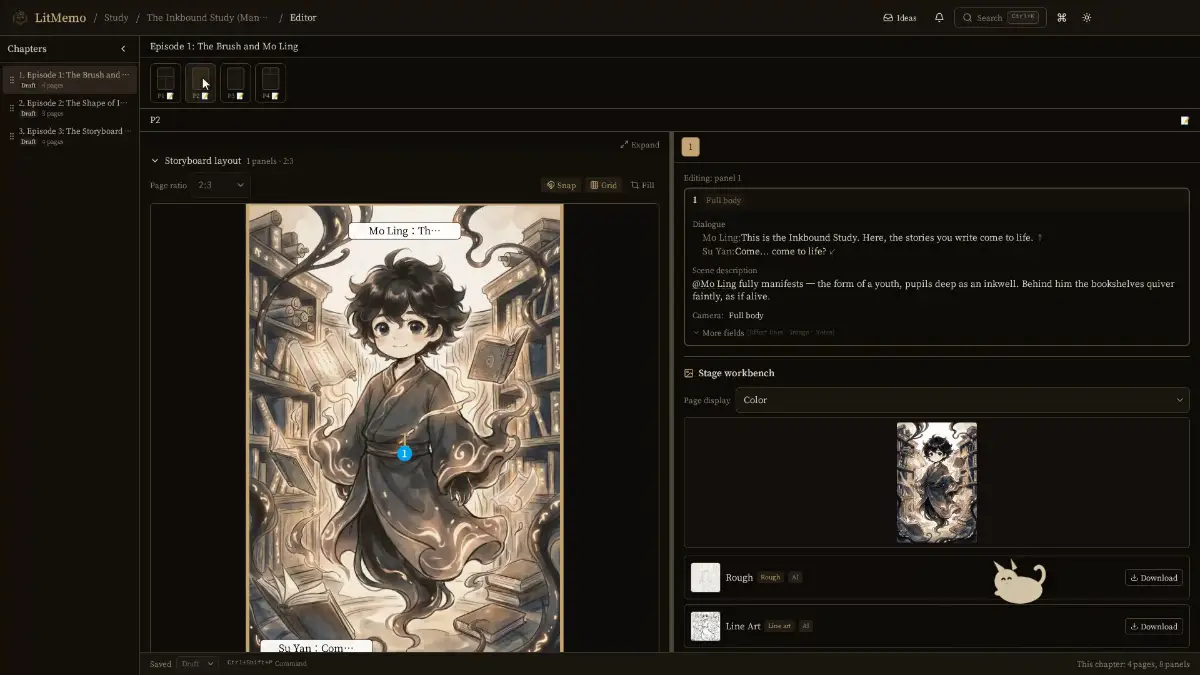Click the panel header '1 Full body'
The image size is (1200, 675).
pyautogui.click(x=718, y=200)
